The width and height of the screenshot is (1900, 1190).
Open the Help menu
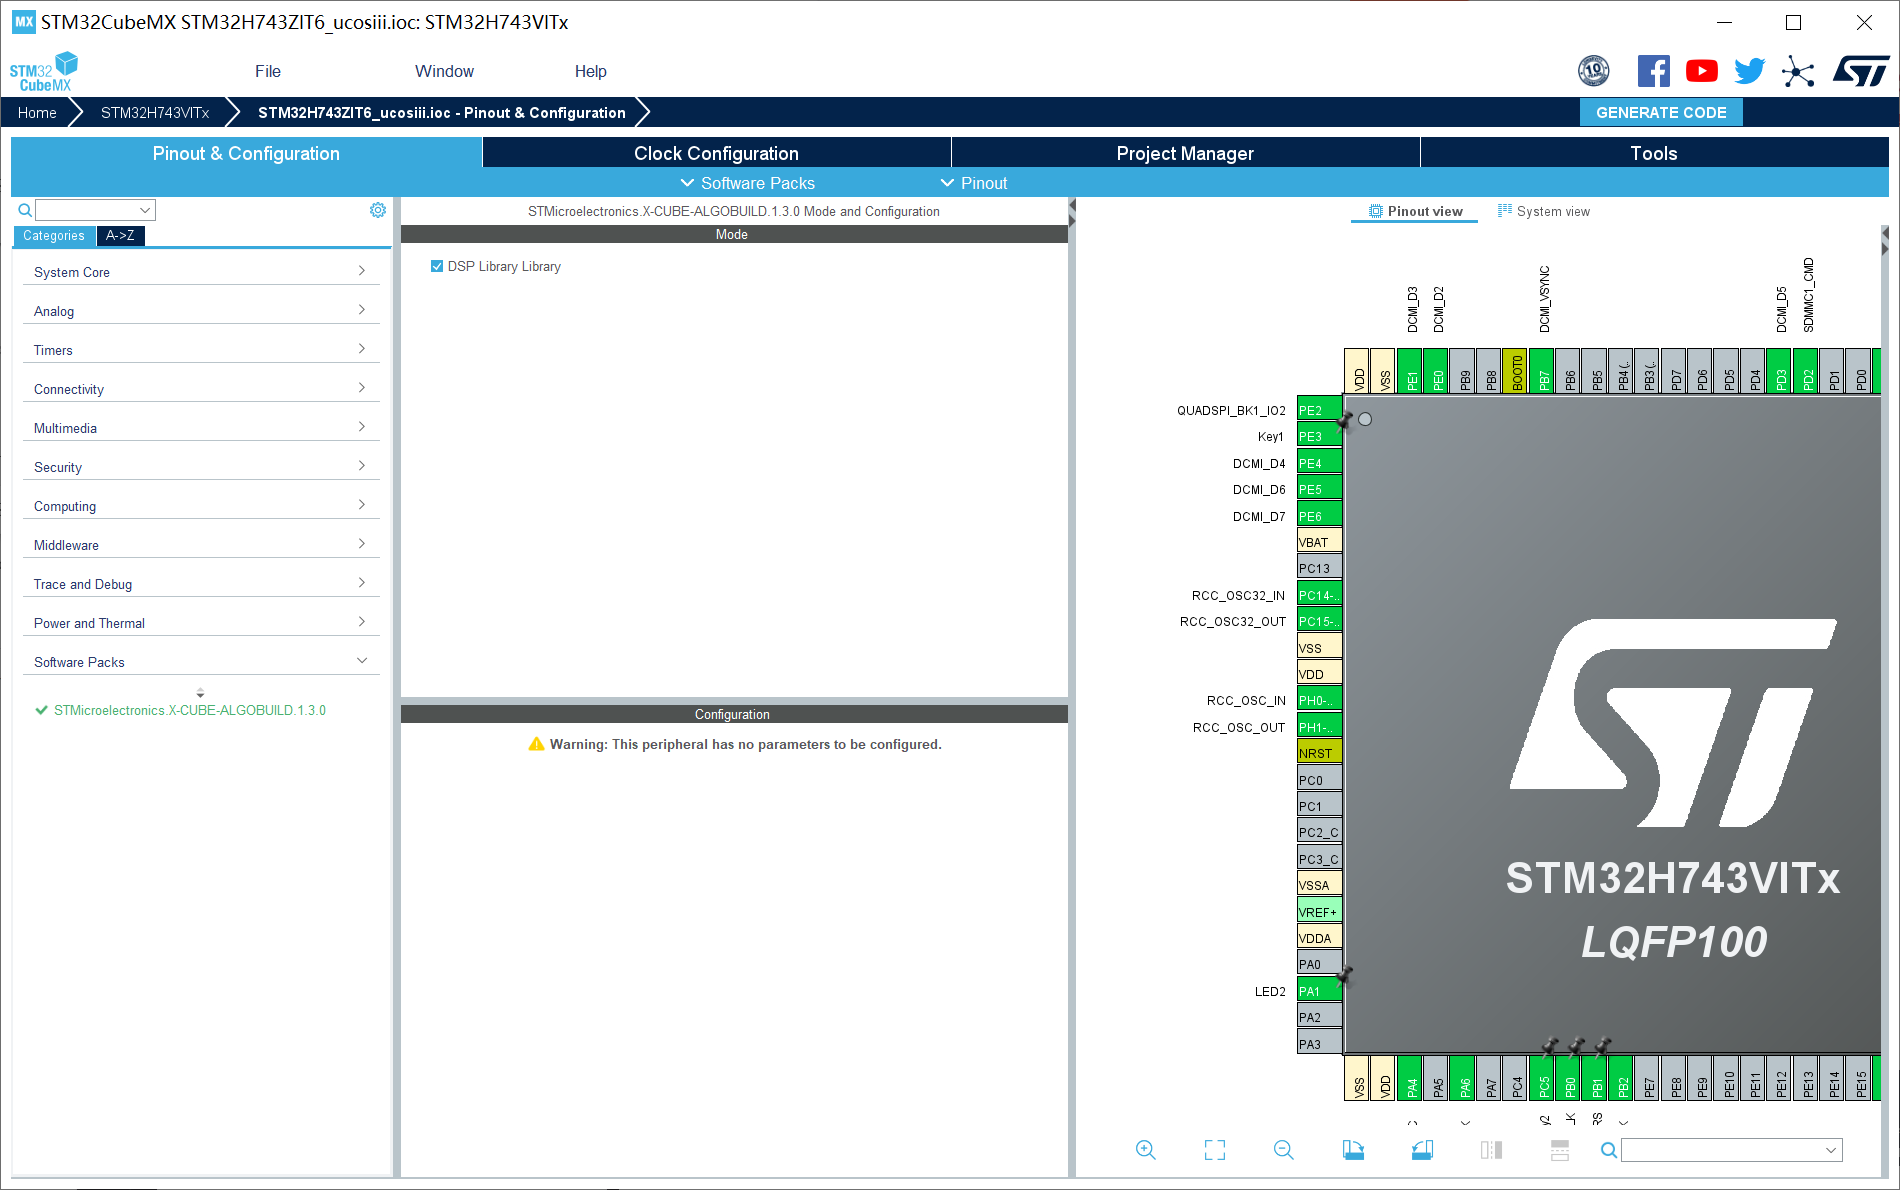(590, 71)
